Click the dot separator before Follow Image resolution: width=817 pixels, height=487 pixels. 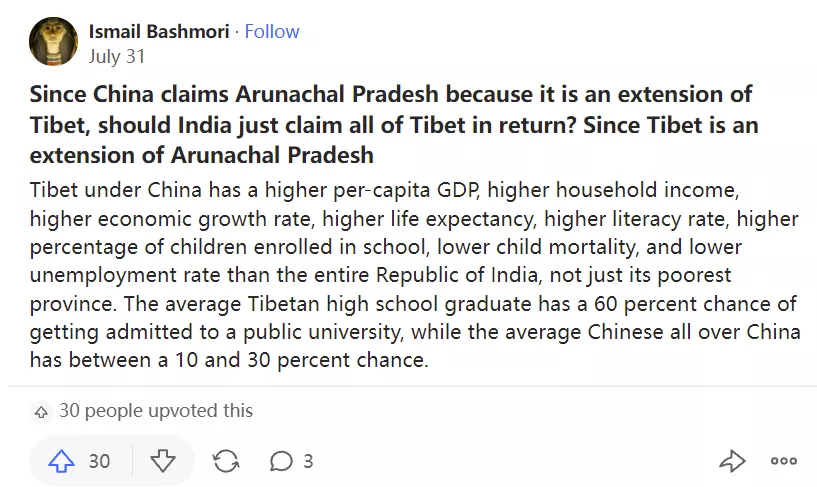[237, 32]
